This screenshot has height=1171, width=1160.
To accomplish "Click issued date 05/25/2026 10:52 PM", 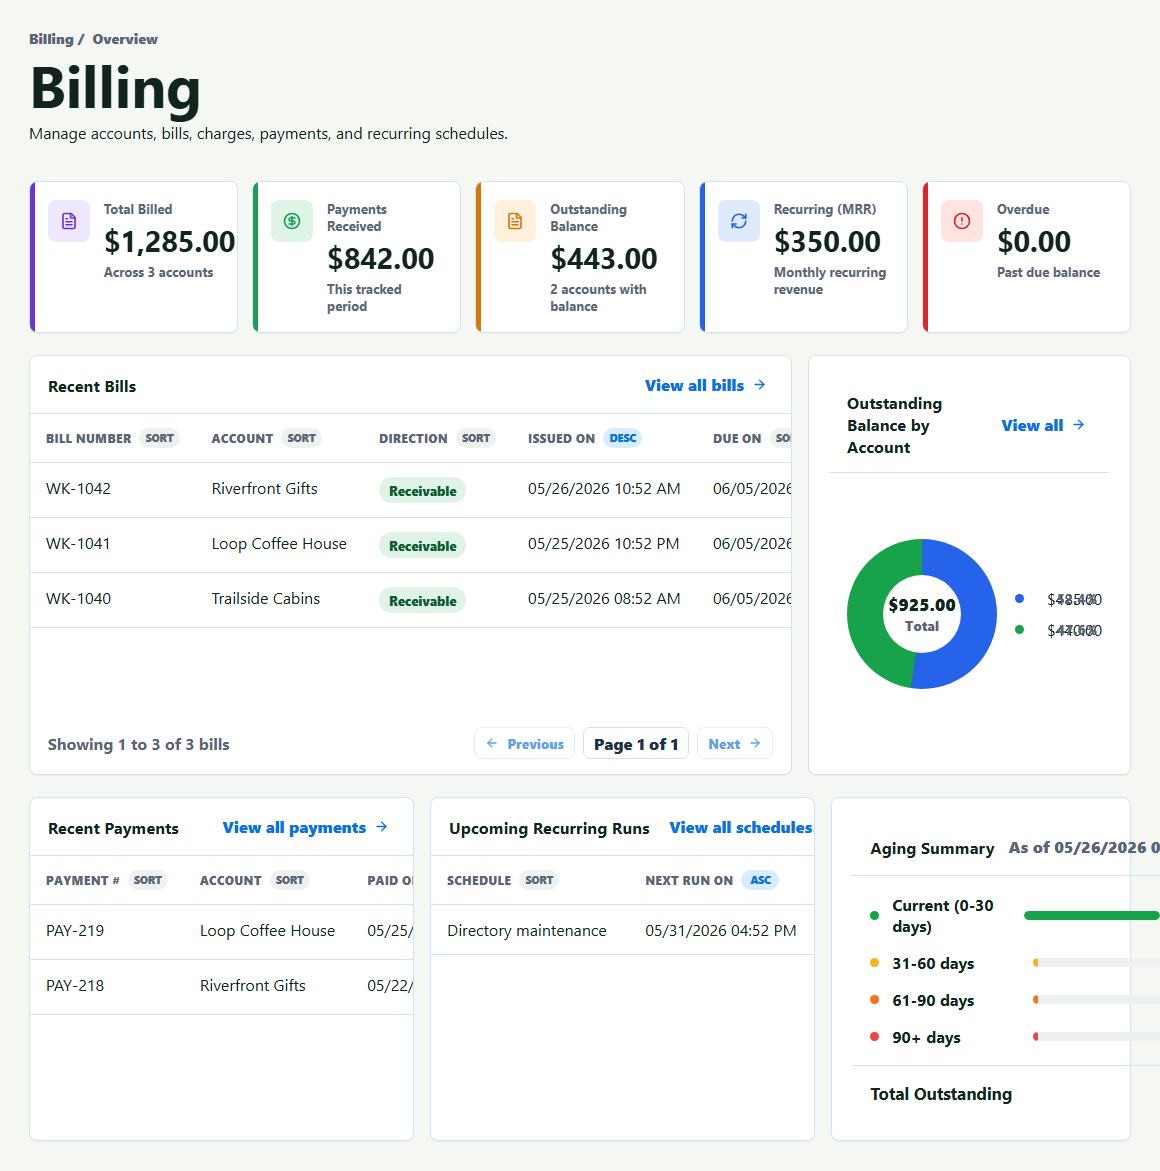I will 604,544.
